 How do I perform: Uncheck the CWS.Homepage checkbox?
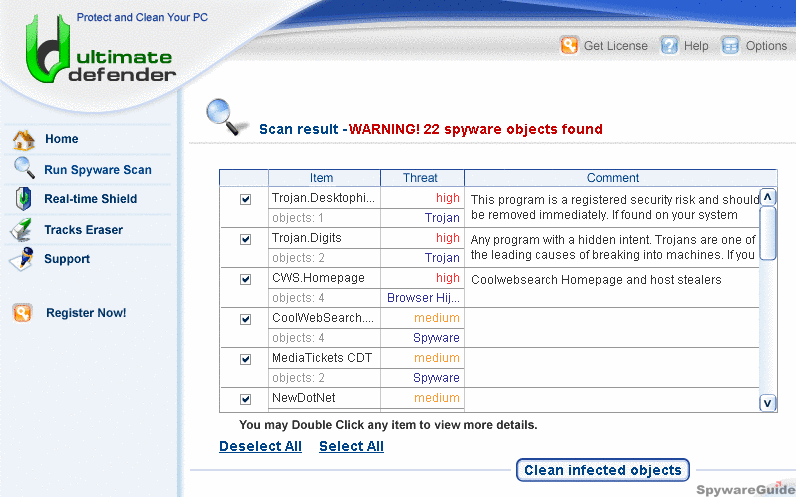click(x=245, y=279)
